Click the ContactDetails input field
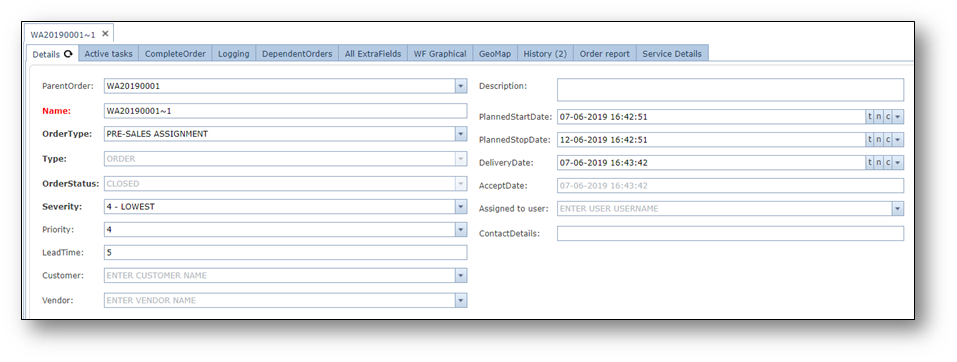This screenshot has height=362, width=957. click(730, 233)
